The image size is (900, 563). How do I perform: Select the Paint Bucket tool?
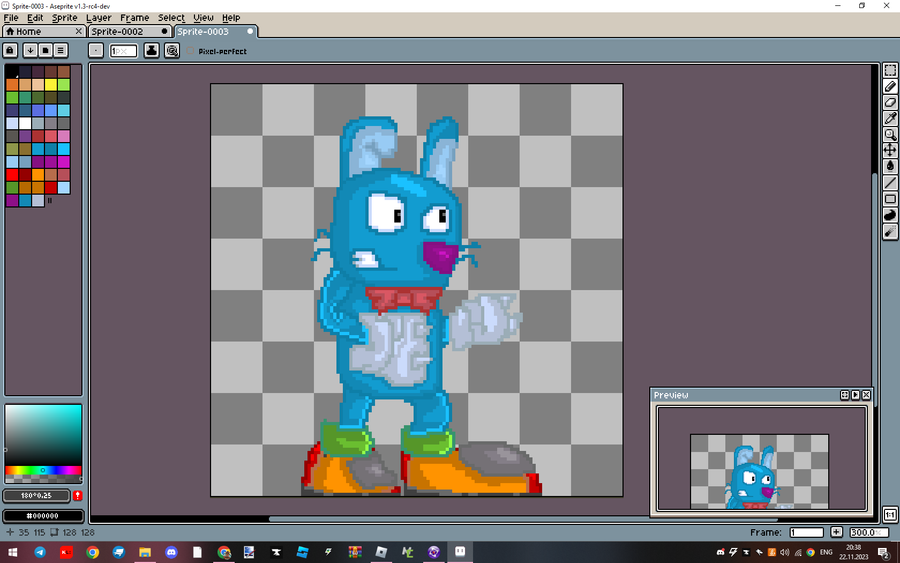(x=890, y=166)
